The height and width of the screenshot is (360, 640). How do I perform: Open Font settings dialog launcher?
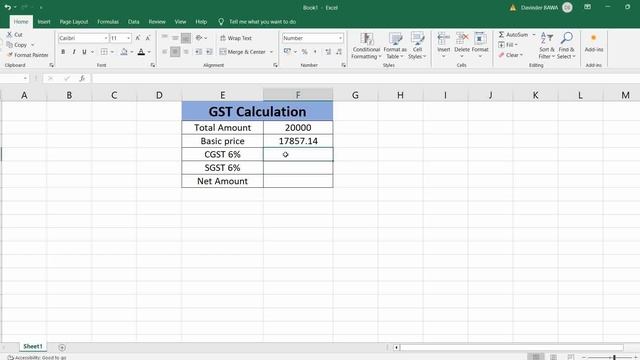[153, 65]
